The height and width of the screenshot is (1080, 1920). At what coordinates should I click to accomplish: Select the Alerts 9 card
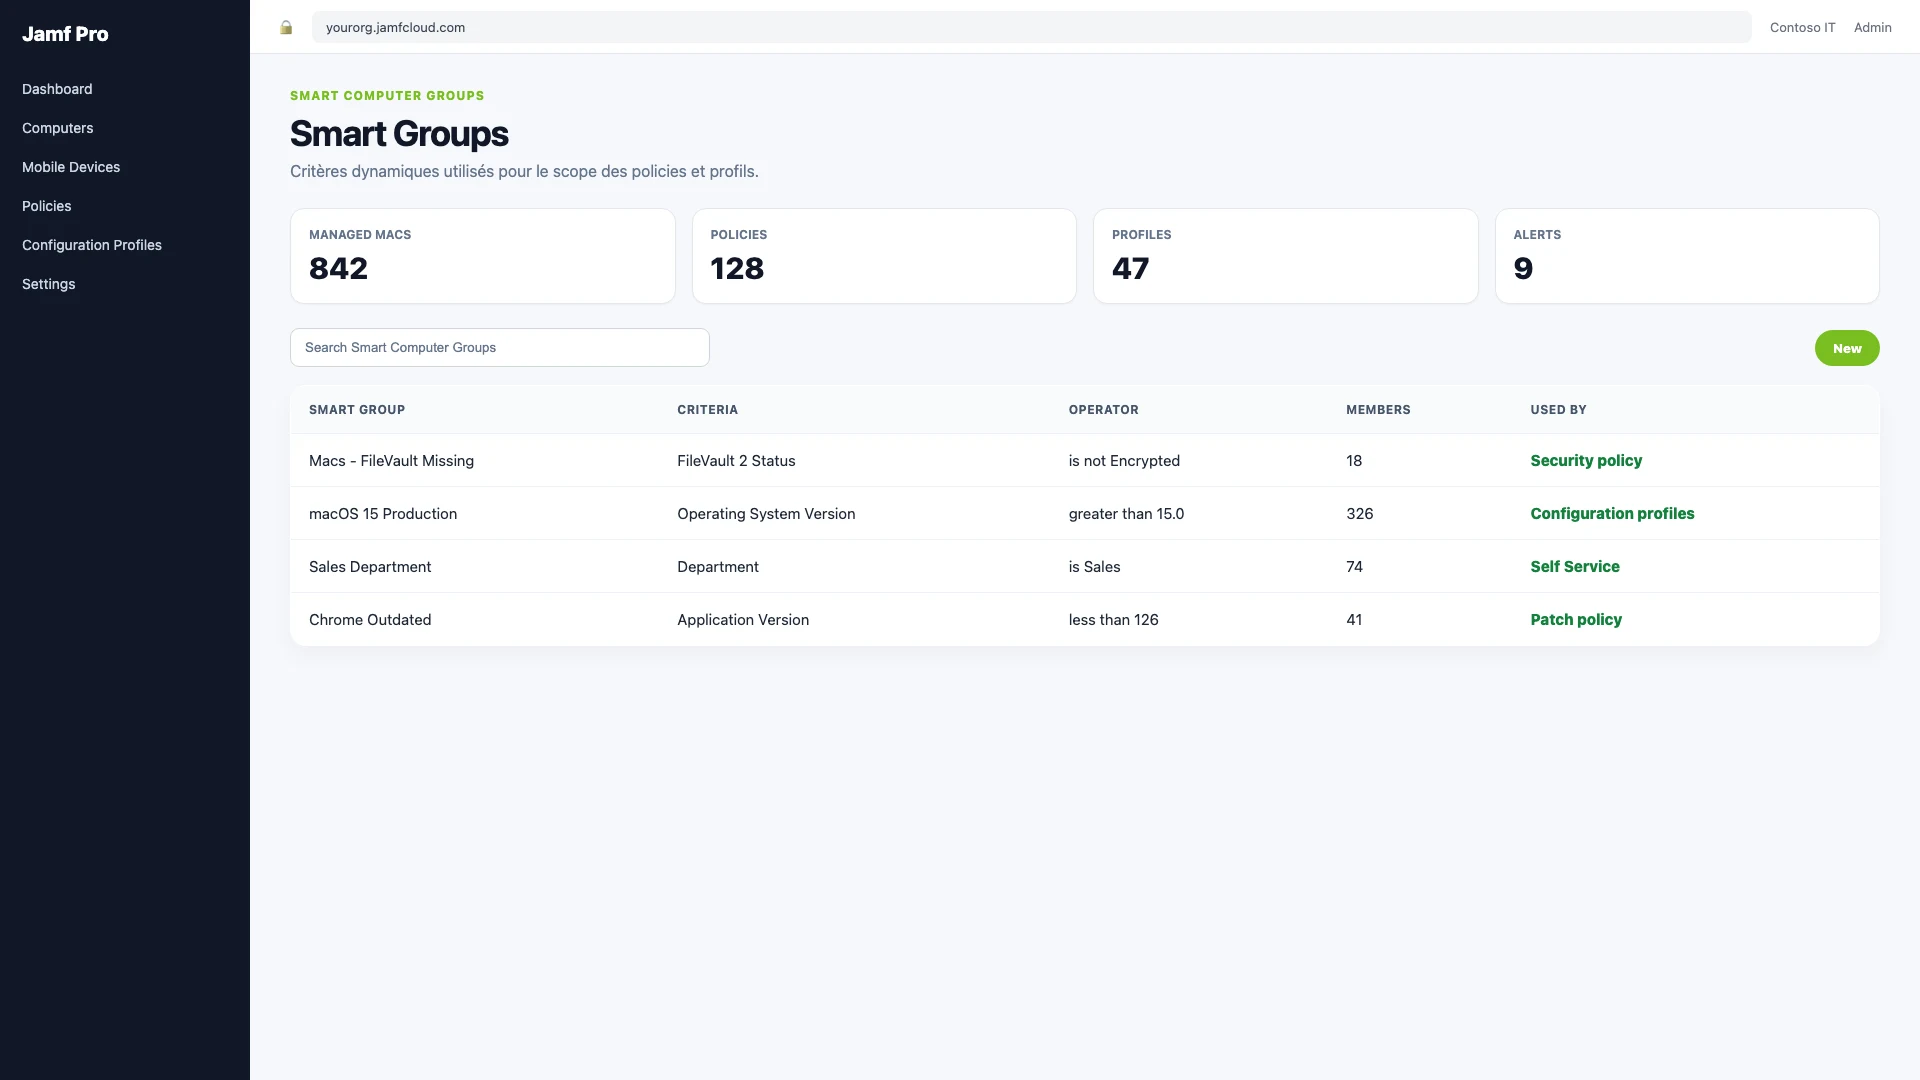pyautogui.click(x=1687, y=256)
